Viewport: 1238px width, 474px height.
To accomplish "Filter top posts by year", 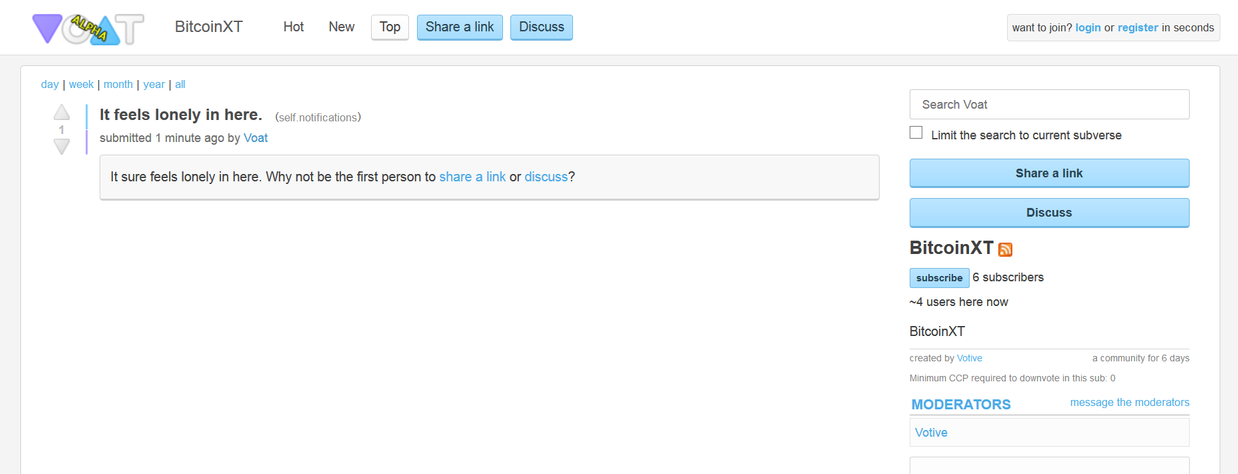I will click(x=154, y=85).
